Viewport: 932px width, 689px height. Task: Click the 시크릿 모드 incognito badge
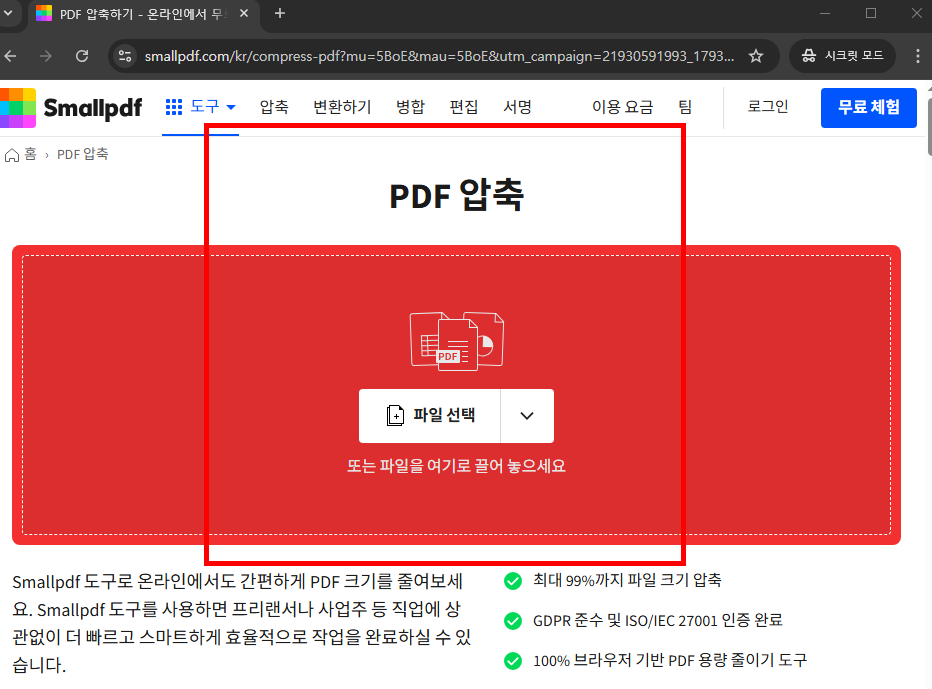click(841, 56)
